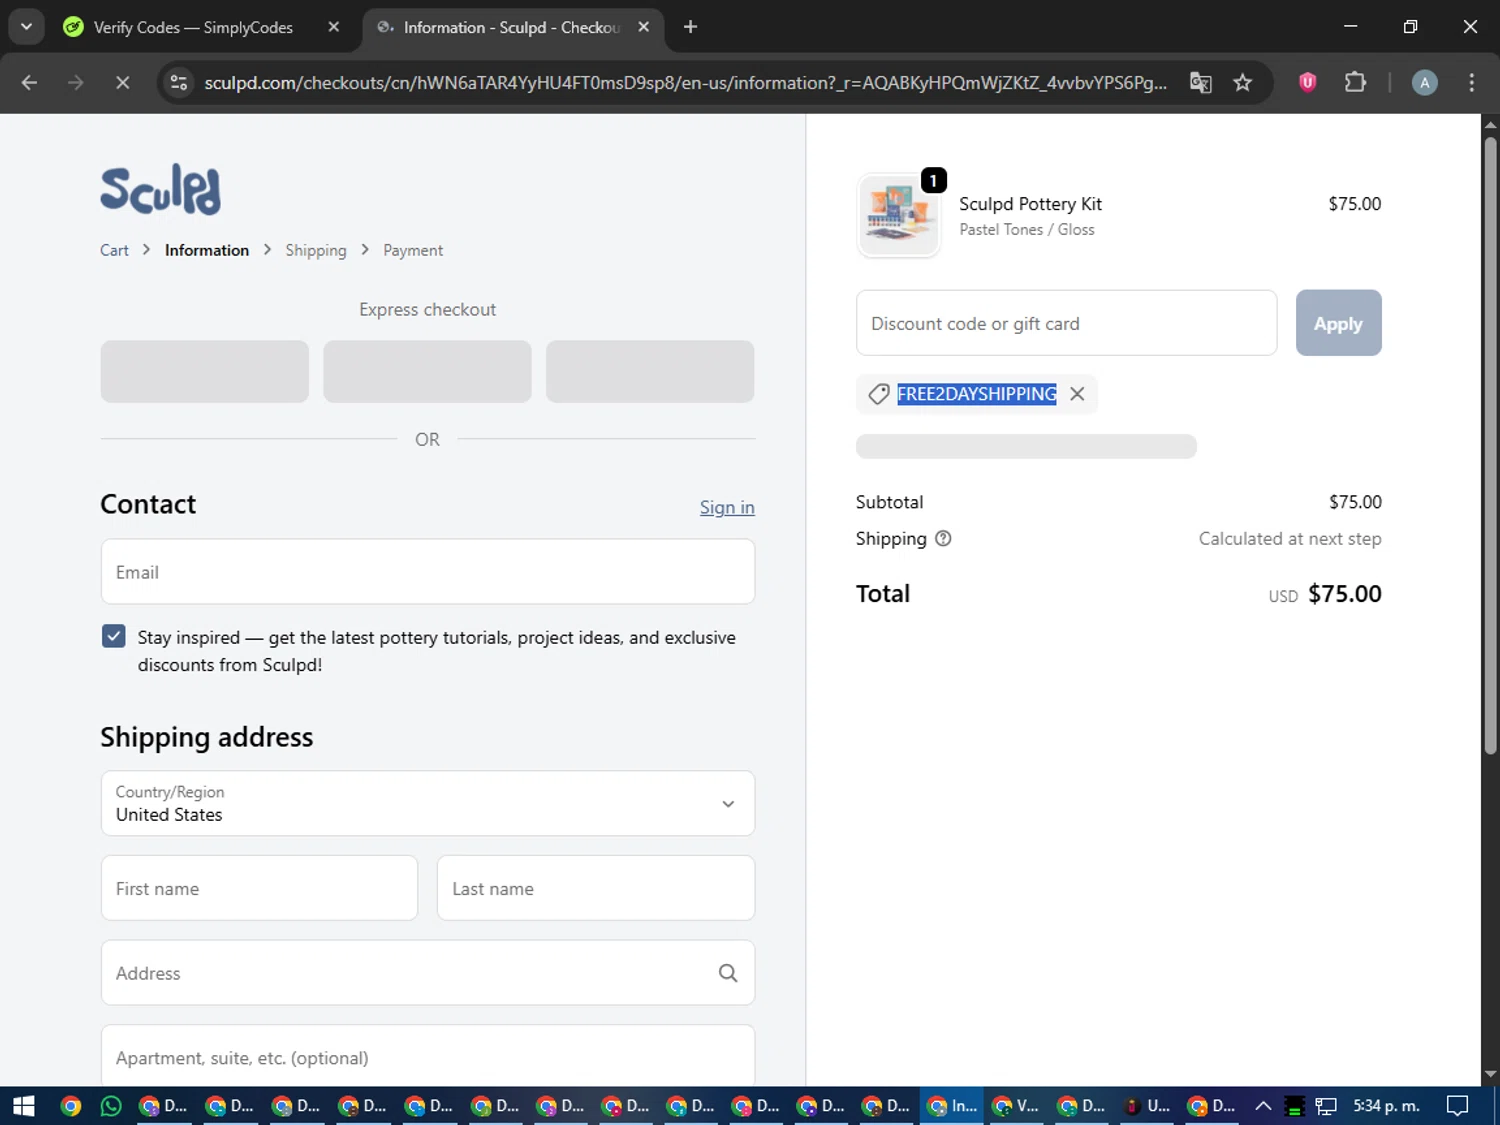
Task: Open the tab search dropdown arrow
Action: (x=26, y=27)
